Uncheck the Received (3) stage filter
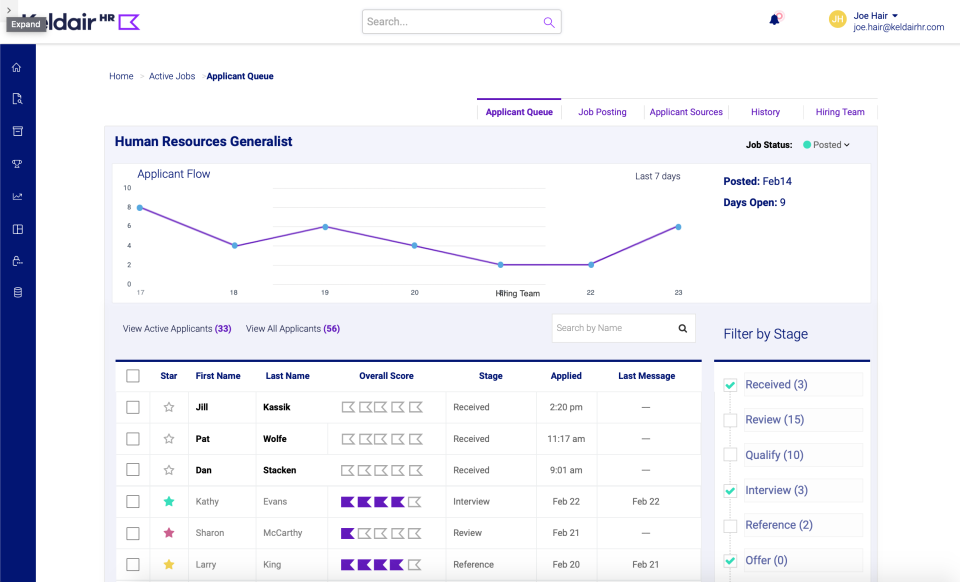 click(730, 384)
